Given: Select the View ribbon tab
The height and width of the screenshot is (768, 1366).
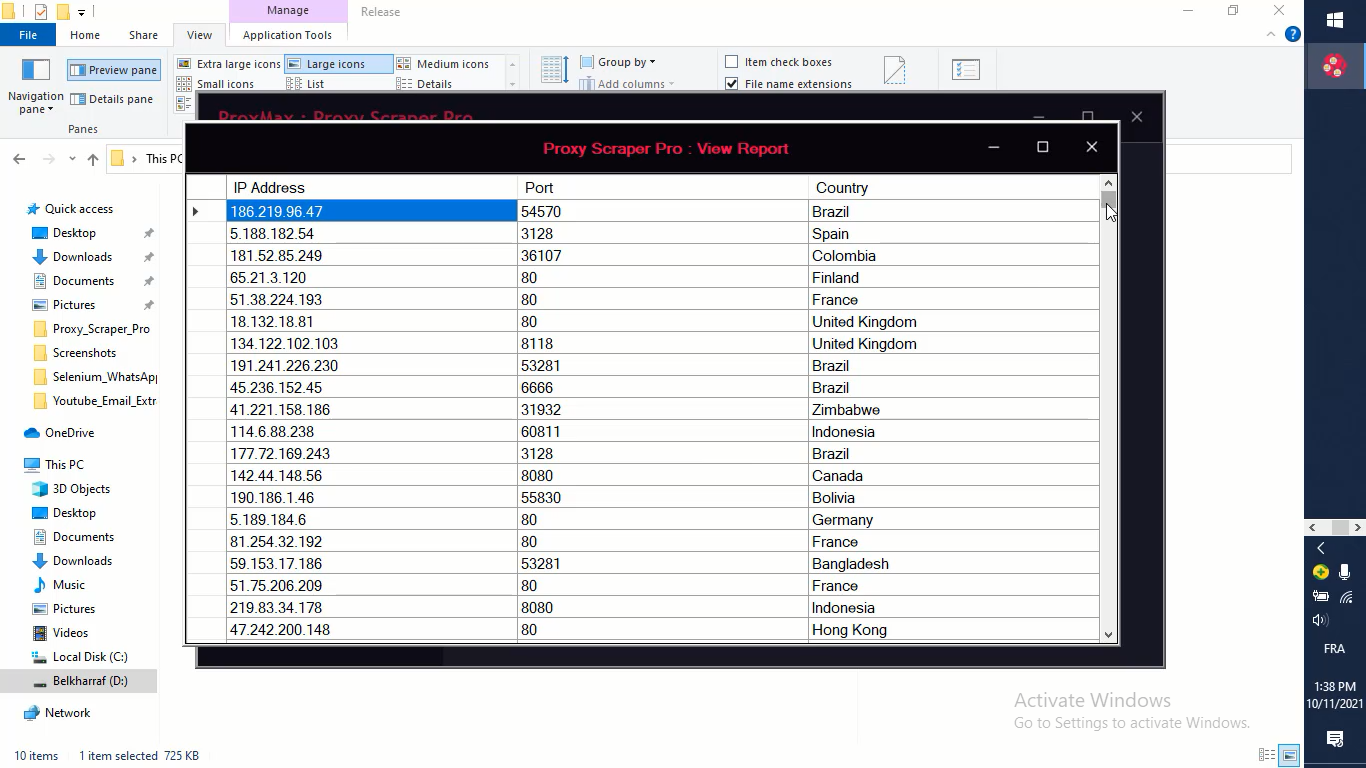Looking at the screenshot, I should pyautogui.click(x=199, y=35).
